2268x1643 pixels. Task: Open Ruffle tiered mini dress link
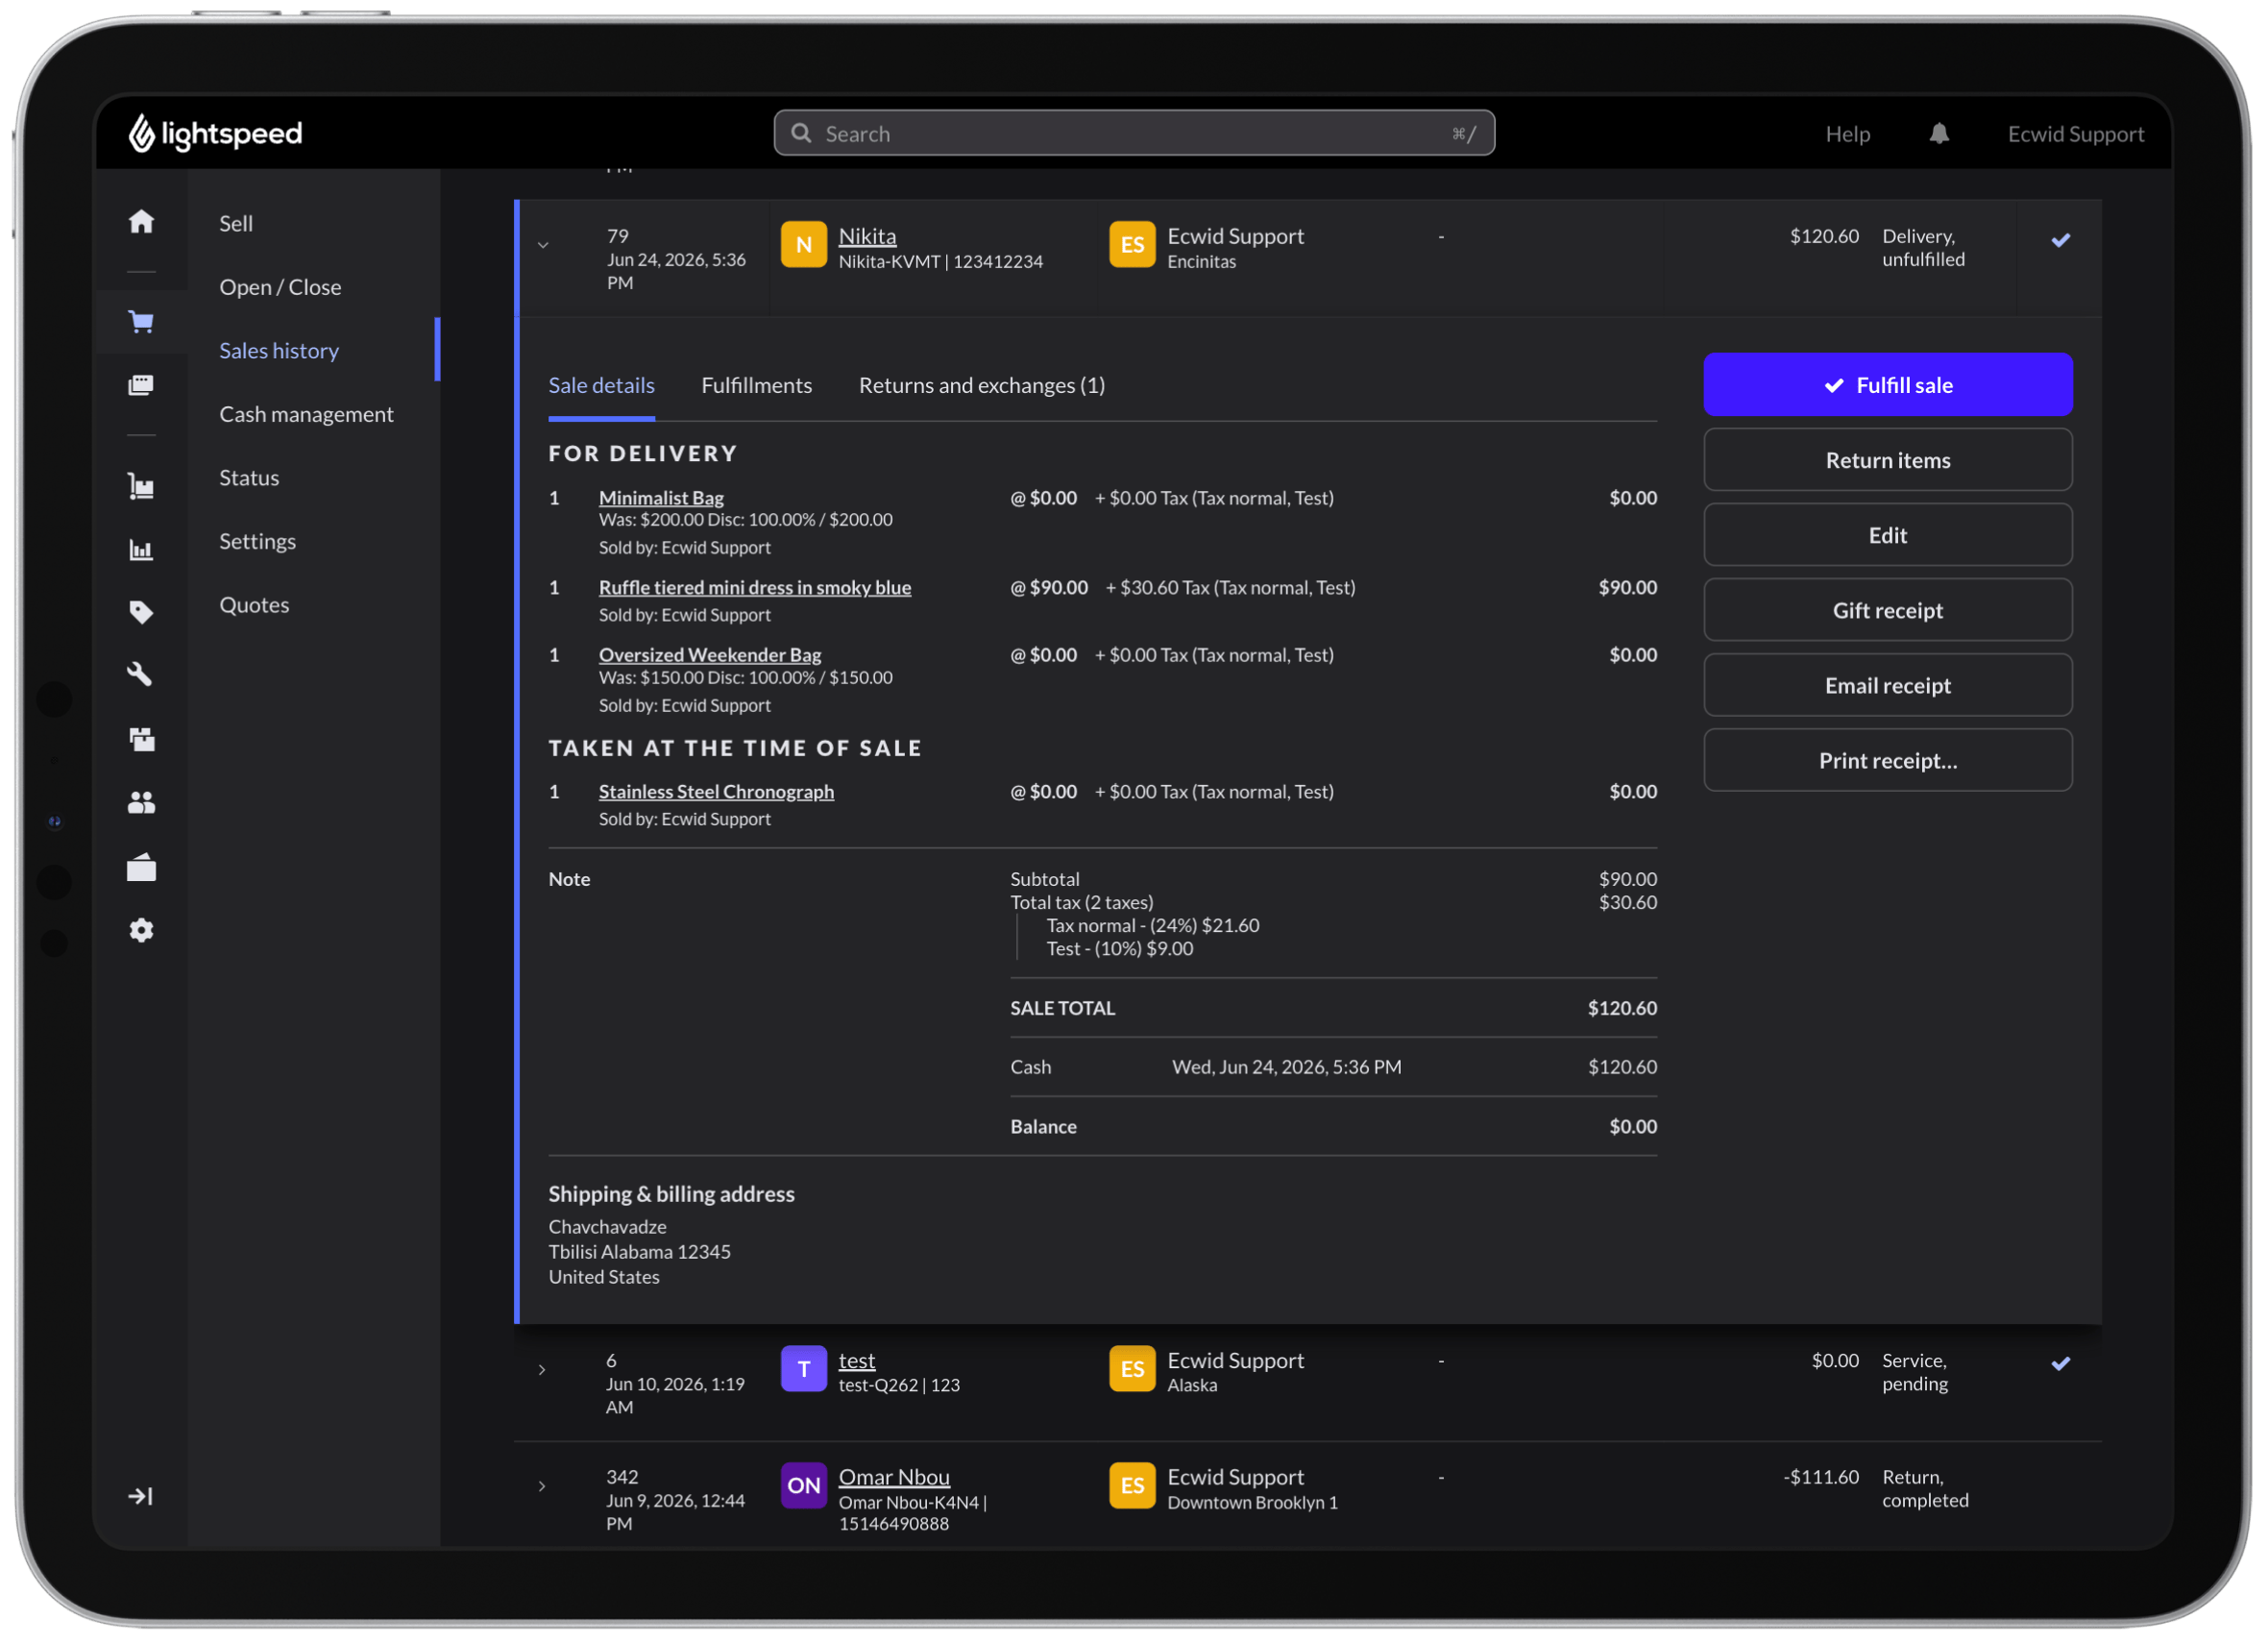click(x=755, y=588)
